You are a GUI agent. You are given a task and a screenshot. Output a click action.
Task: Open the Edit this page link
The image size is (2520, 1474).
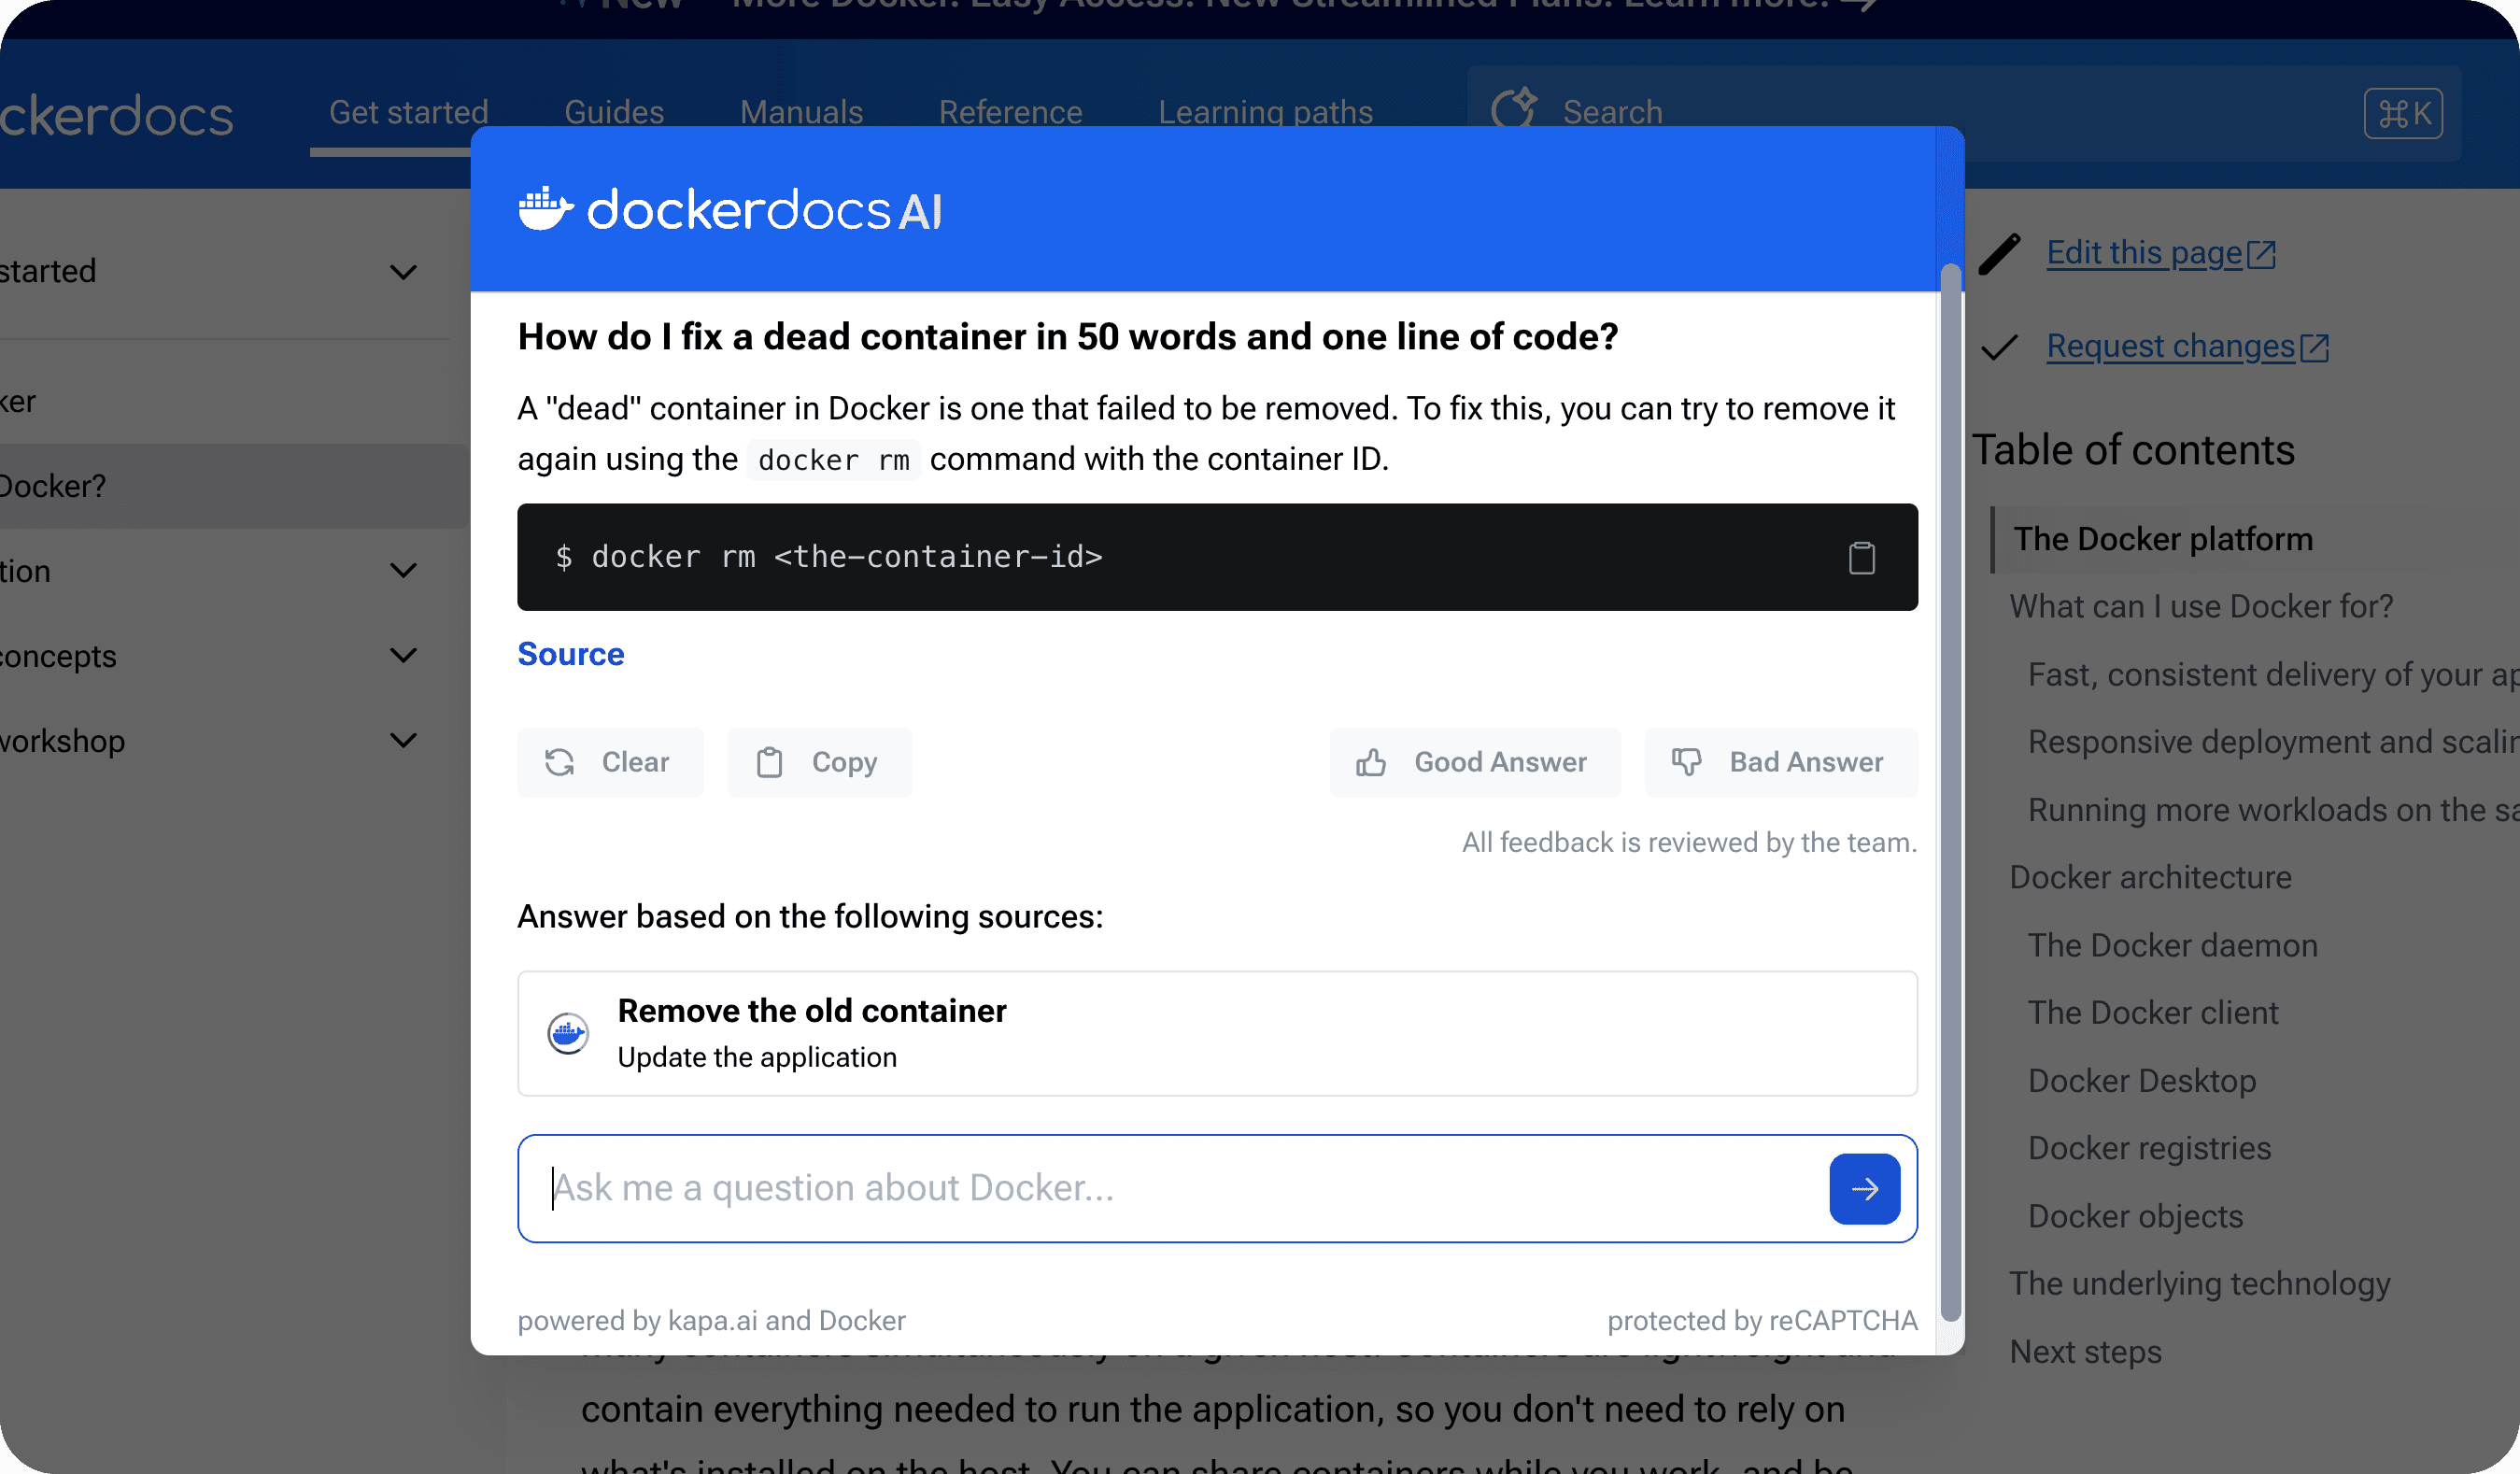pyautogui.click(x=2144, y=253)
